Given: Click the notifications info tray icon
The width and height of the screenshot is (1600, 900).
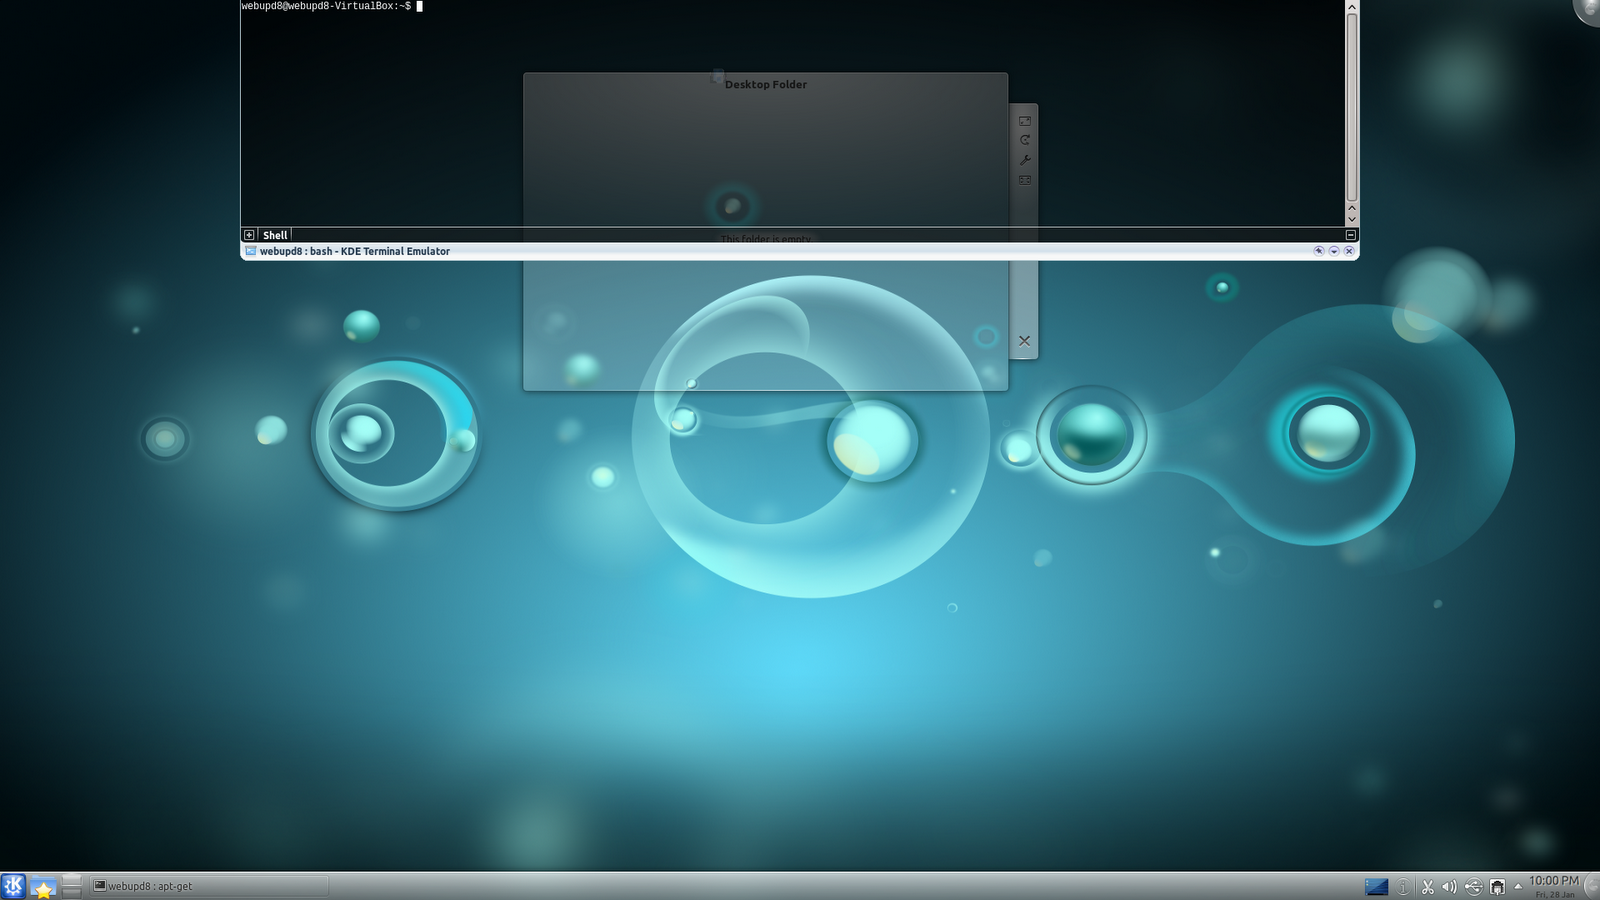Looking at the screenshot, I should pyautogui.click(x=1403, y=887).
